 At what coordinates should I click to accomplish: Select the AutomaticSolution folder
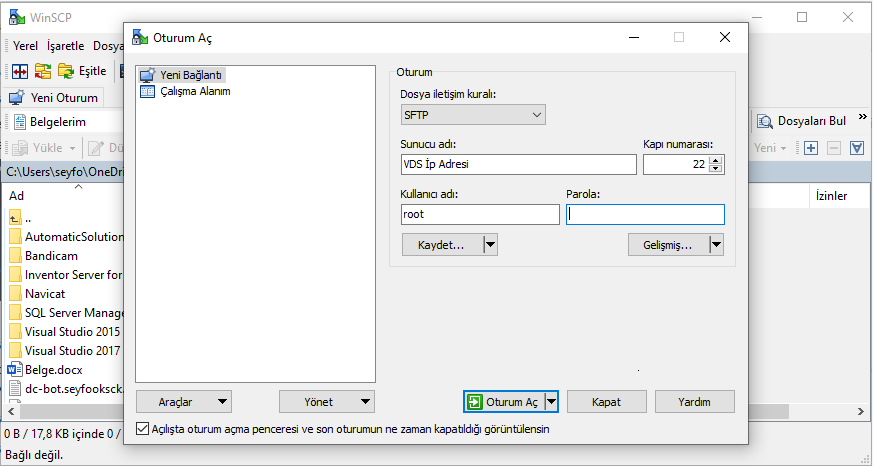click(x=66, y=237)
